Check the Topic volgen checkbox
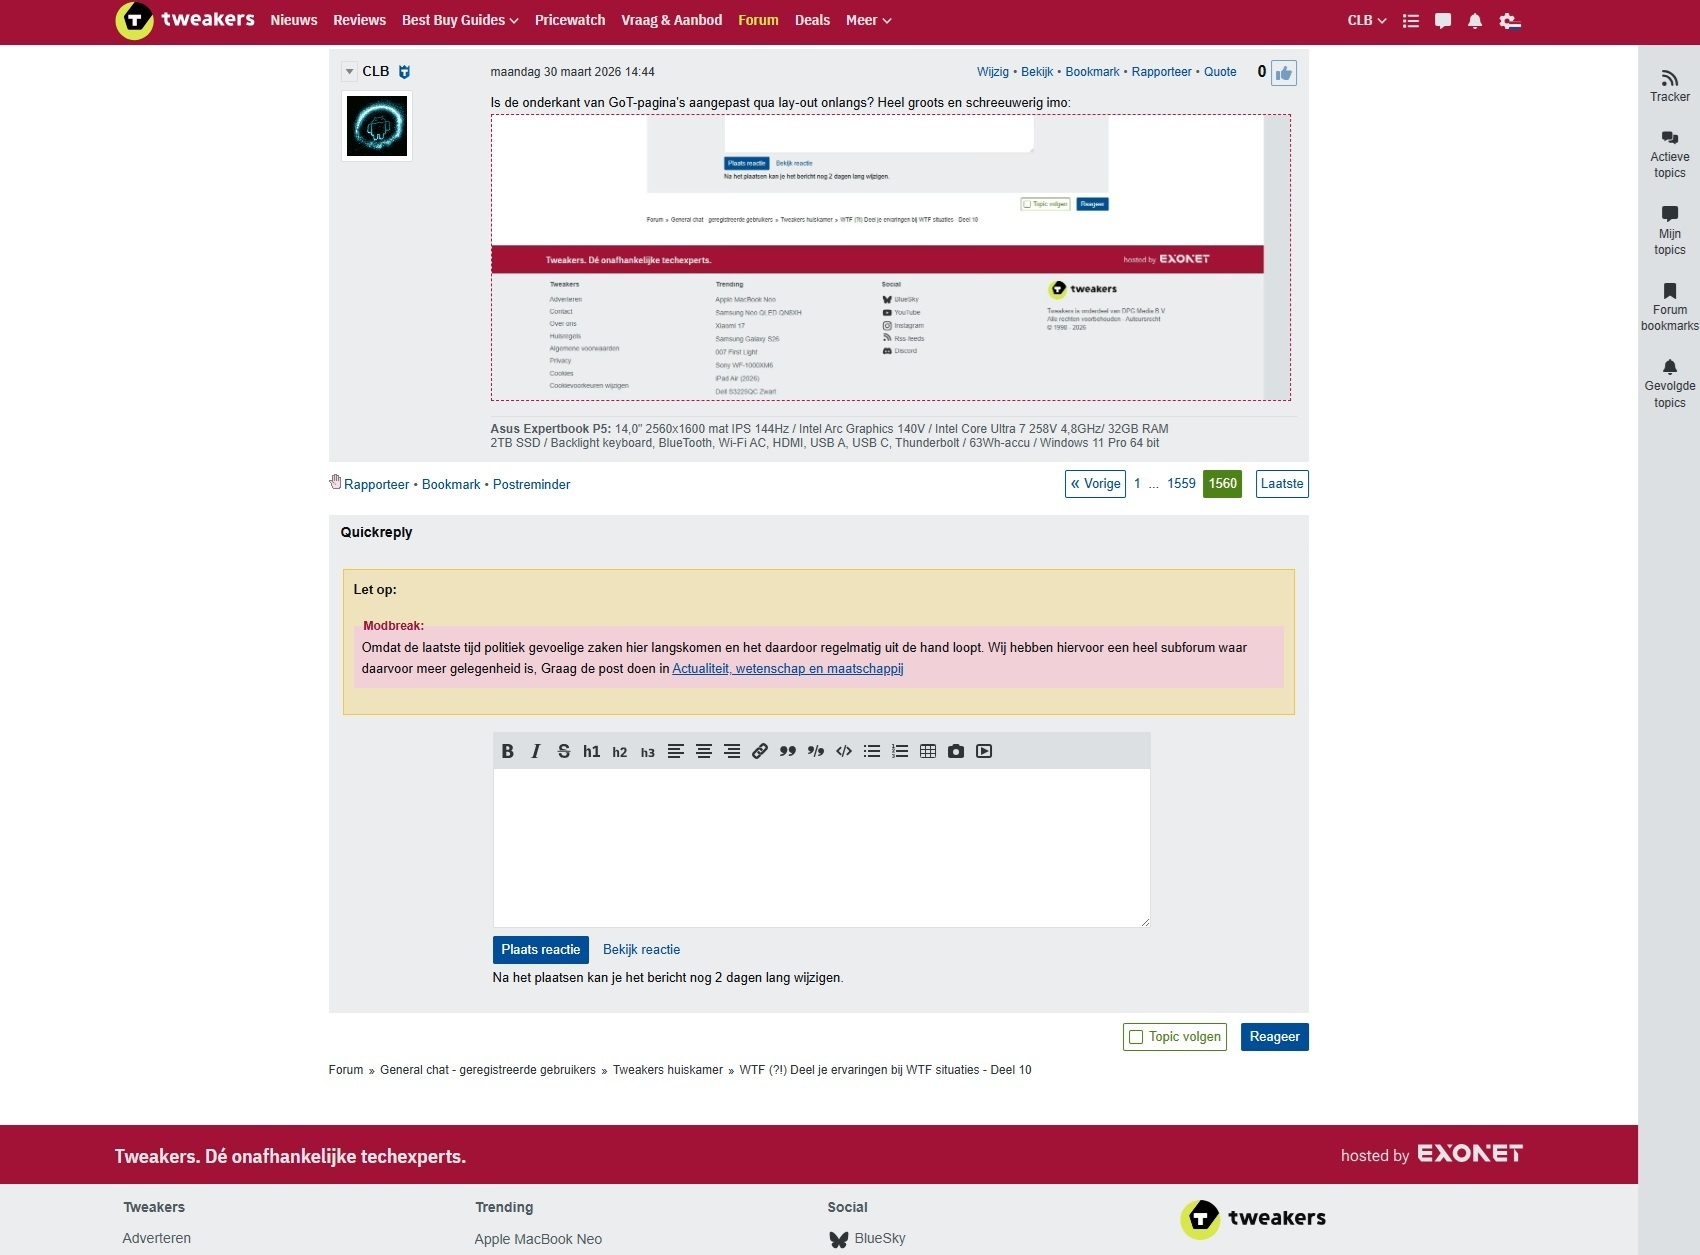 click(1135, 1037)
